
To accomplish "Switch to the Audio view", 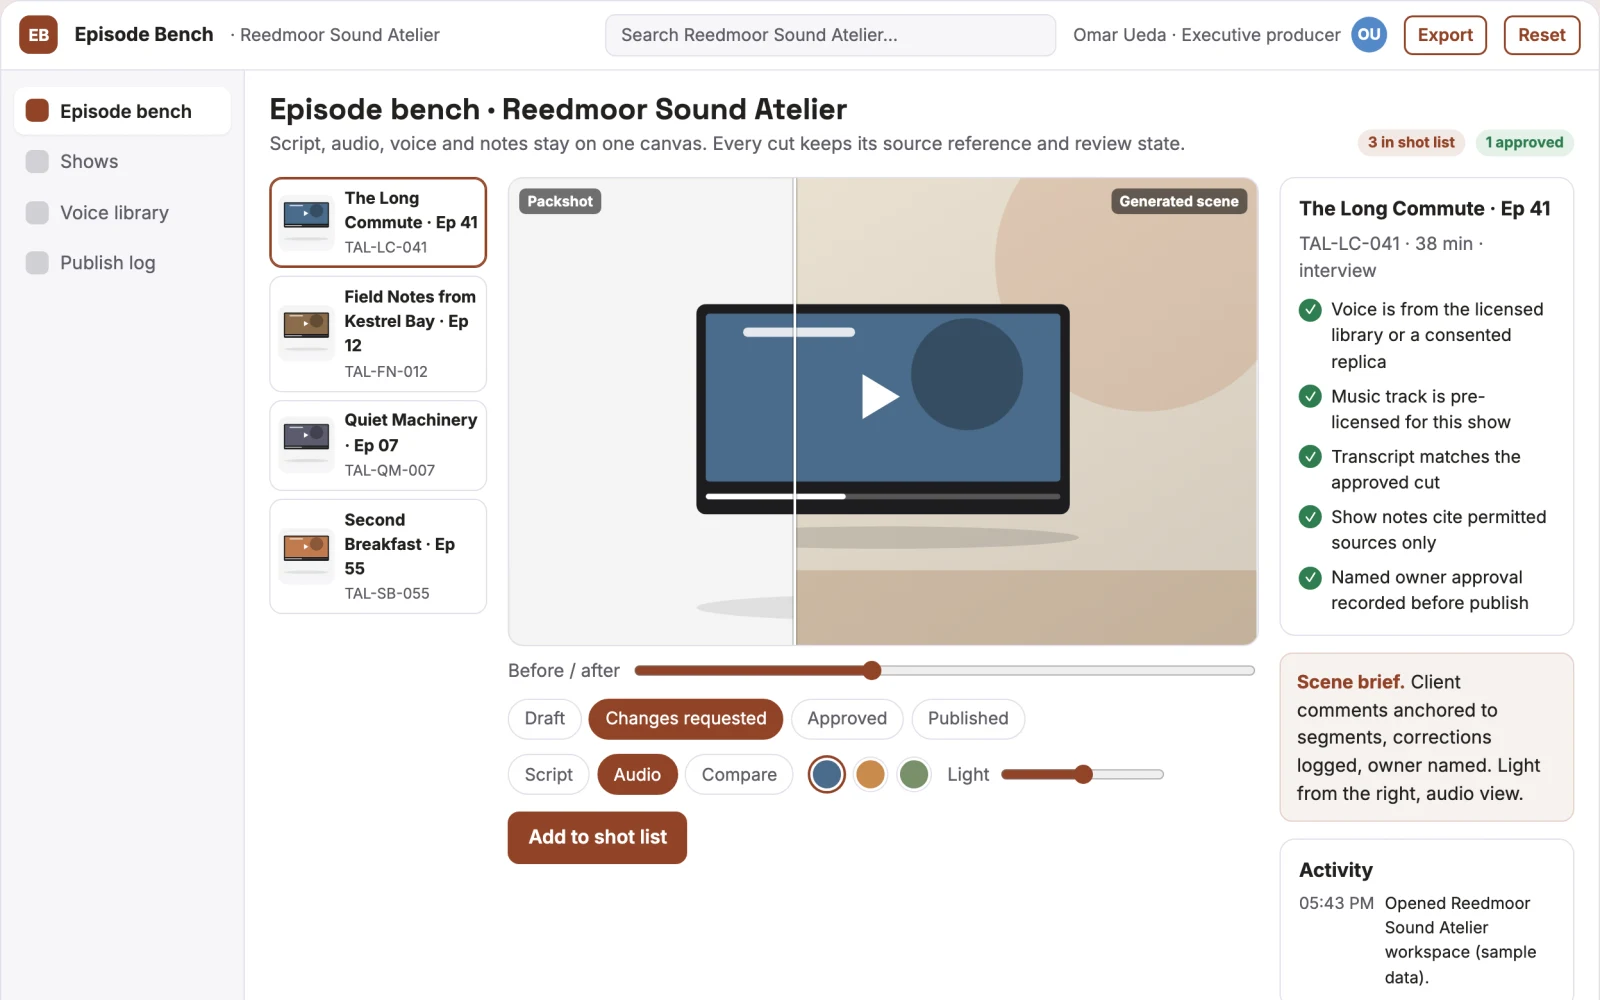I will (637, 775).
